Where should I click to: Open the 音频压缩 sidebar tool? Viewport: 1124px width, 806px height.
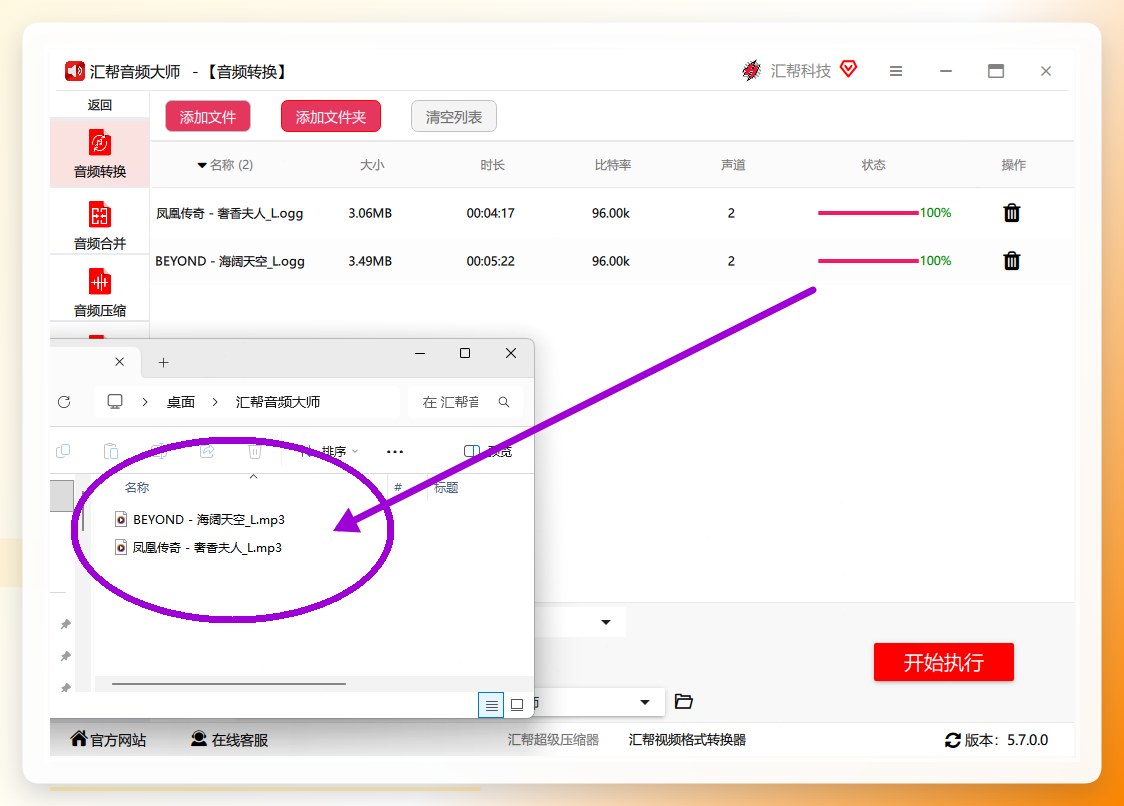[100, 292]
